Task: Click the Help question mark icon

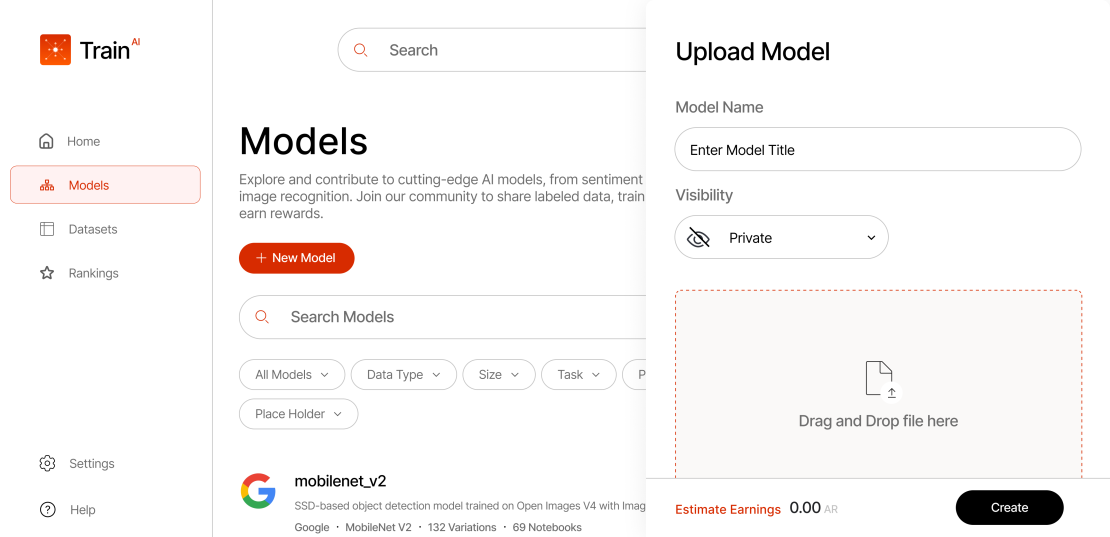Action: click(47, 509)
